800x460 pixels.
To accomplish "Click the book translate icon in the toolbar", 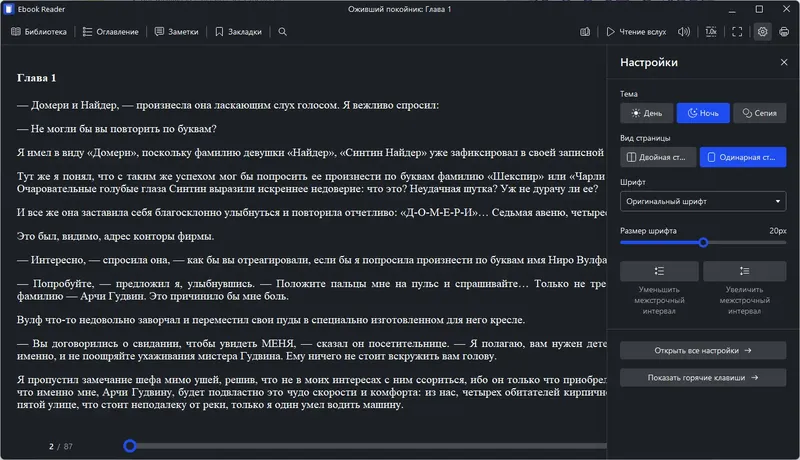I will click(x=585, y=32).
